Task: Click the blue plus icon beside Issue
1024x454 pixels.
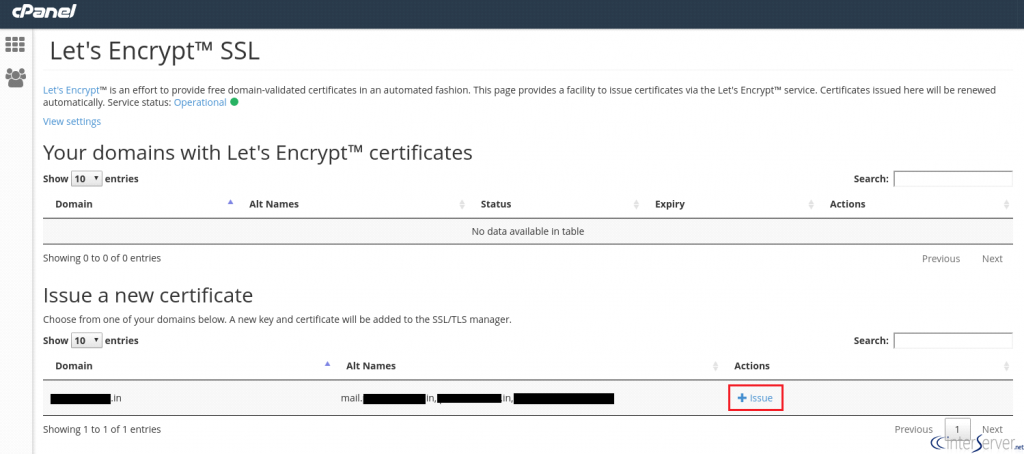Action: pyautogui.click(x=742, y=398)
